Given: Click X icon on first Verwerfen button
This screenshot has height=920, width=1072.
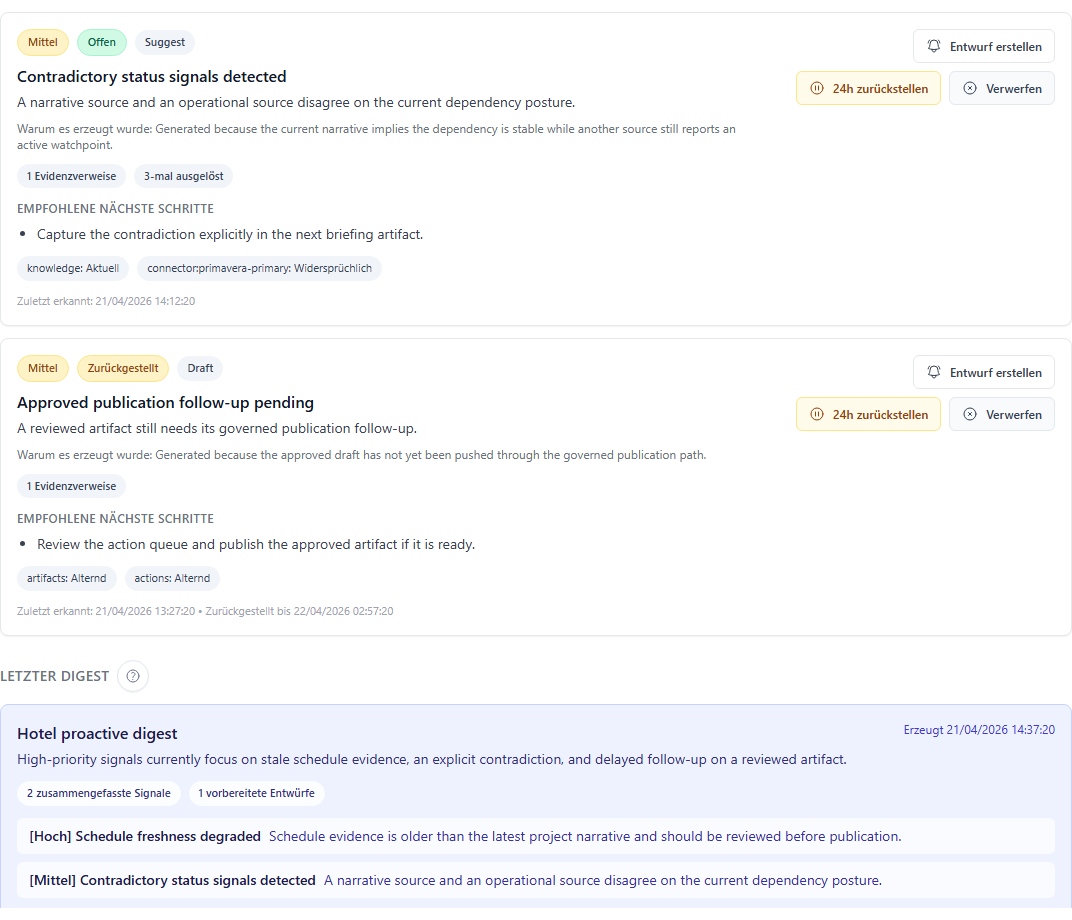Looking at the screenshot, I should tap(970, 88).
